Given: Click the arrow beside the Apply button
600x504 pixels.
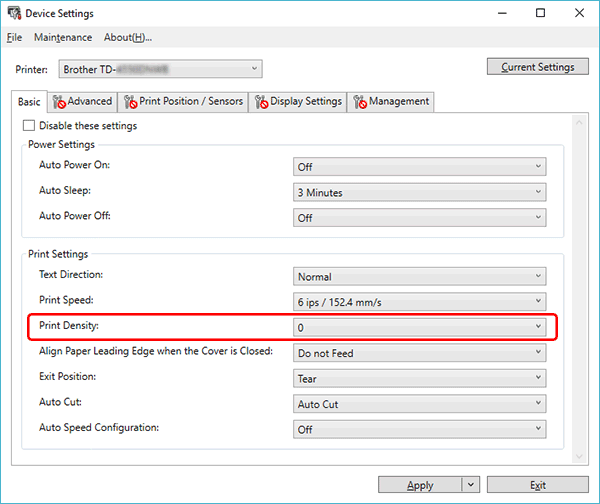Looking at the screenshot, I should pos(471,485).
